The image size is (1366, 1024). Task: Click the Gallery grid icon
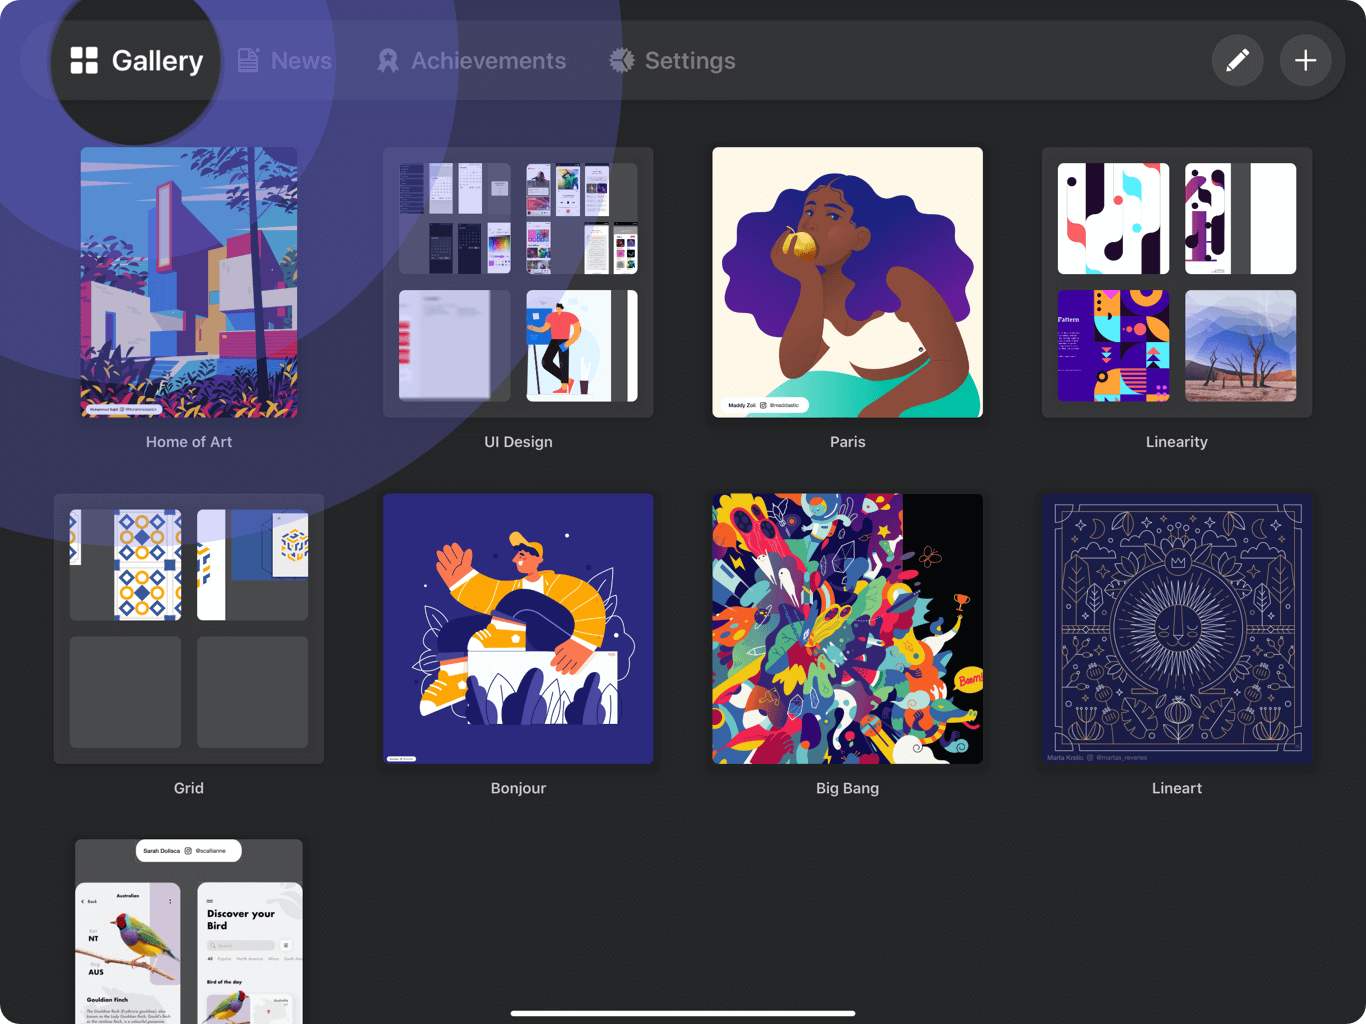84,61
